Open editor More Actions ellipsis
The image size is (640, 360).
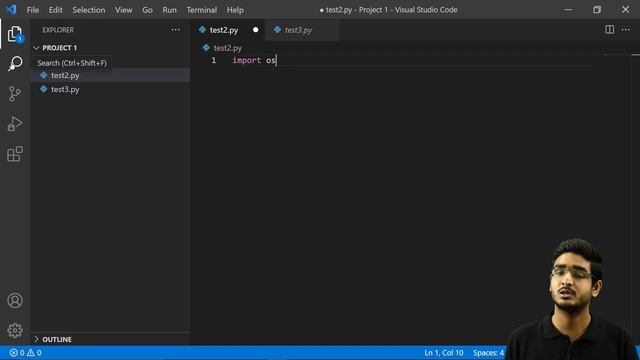pyautogui.click(x=626, y=29)
